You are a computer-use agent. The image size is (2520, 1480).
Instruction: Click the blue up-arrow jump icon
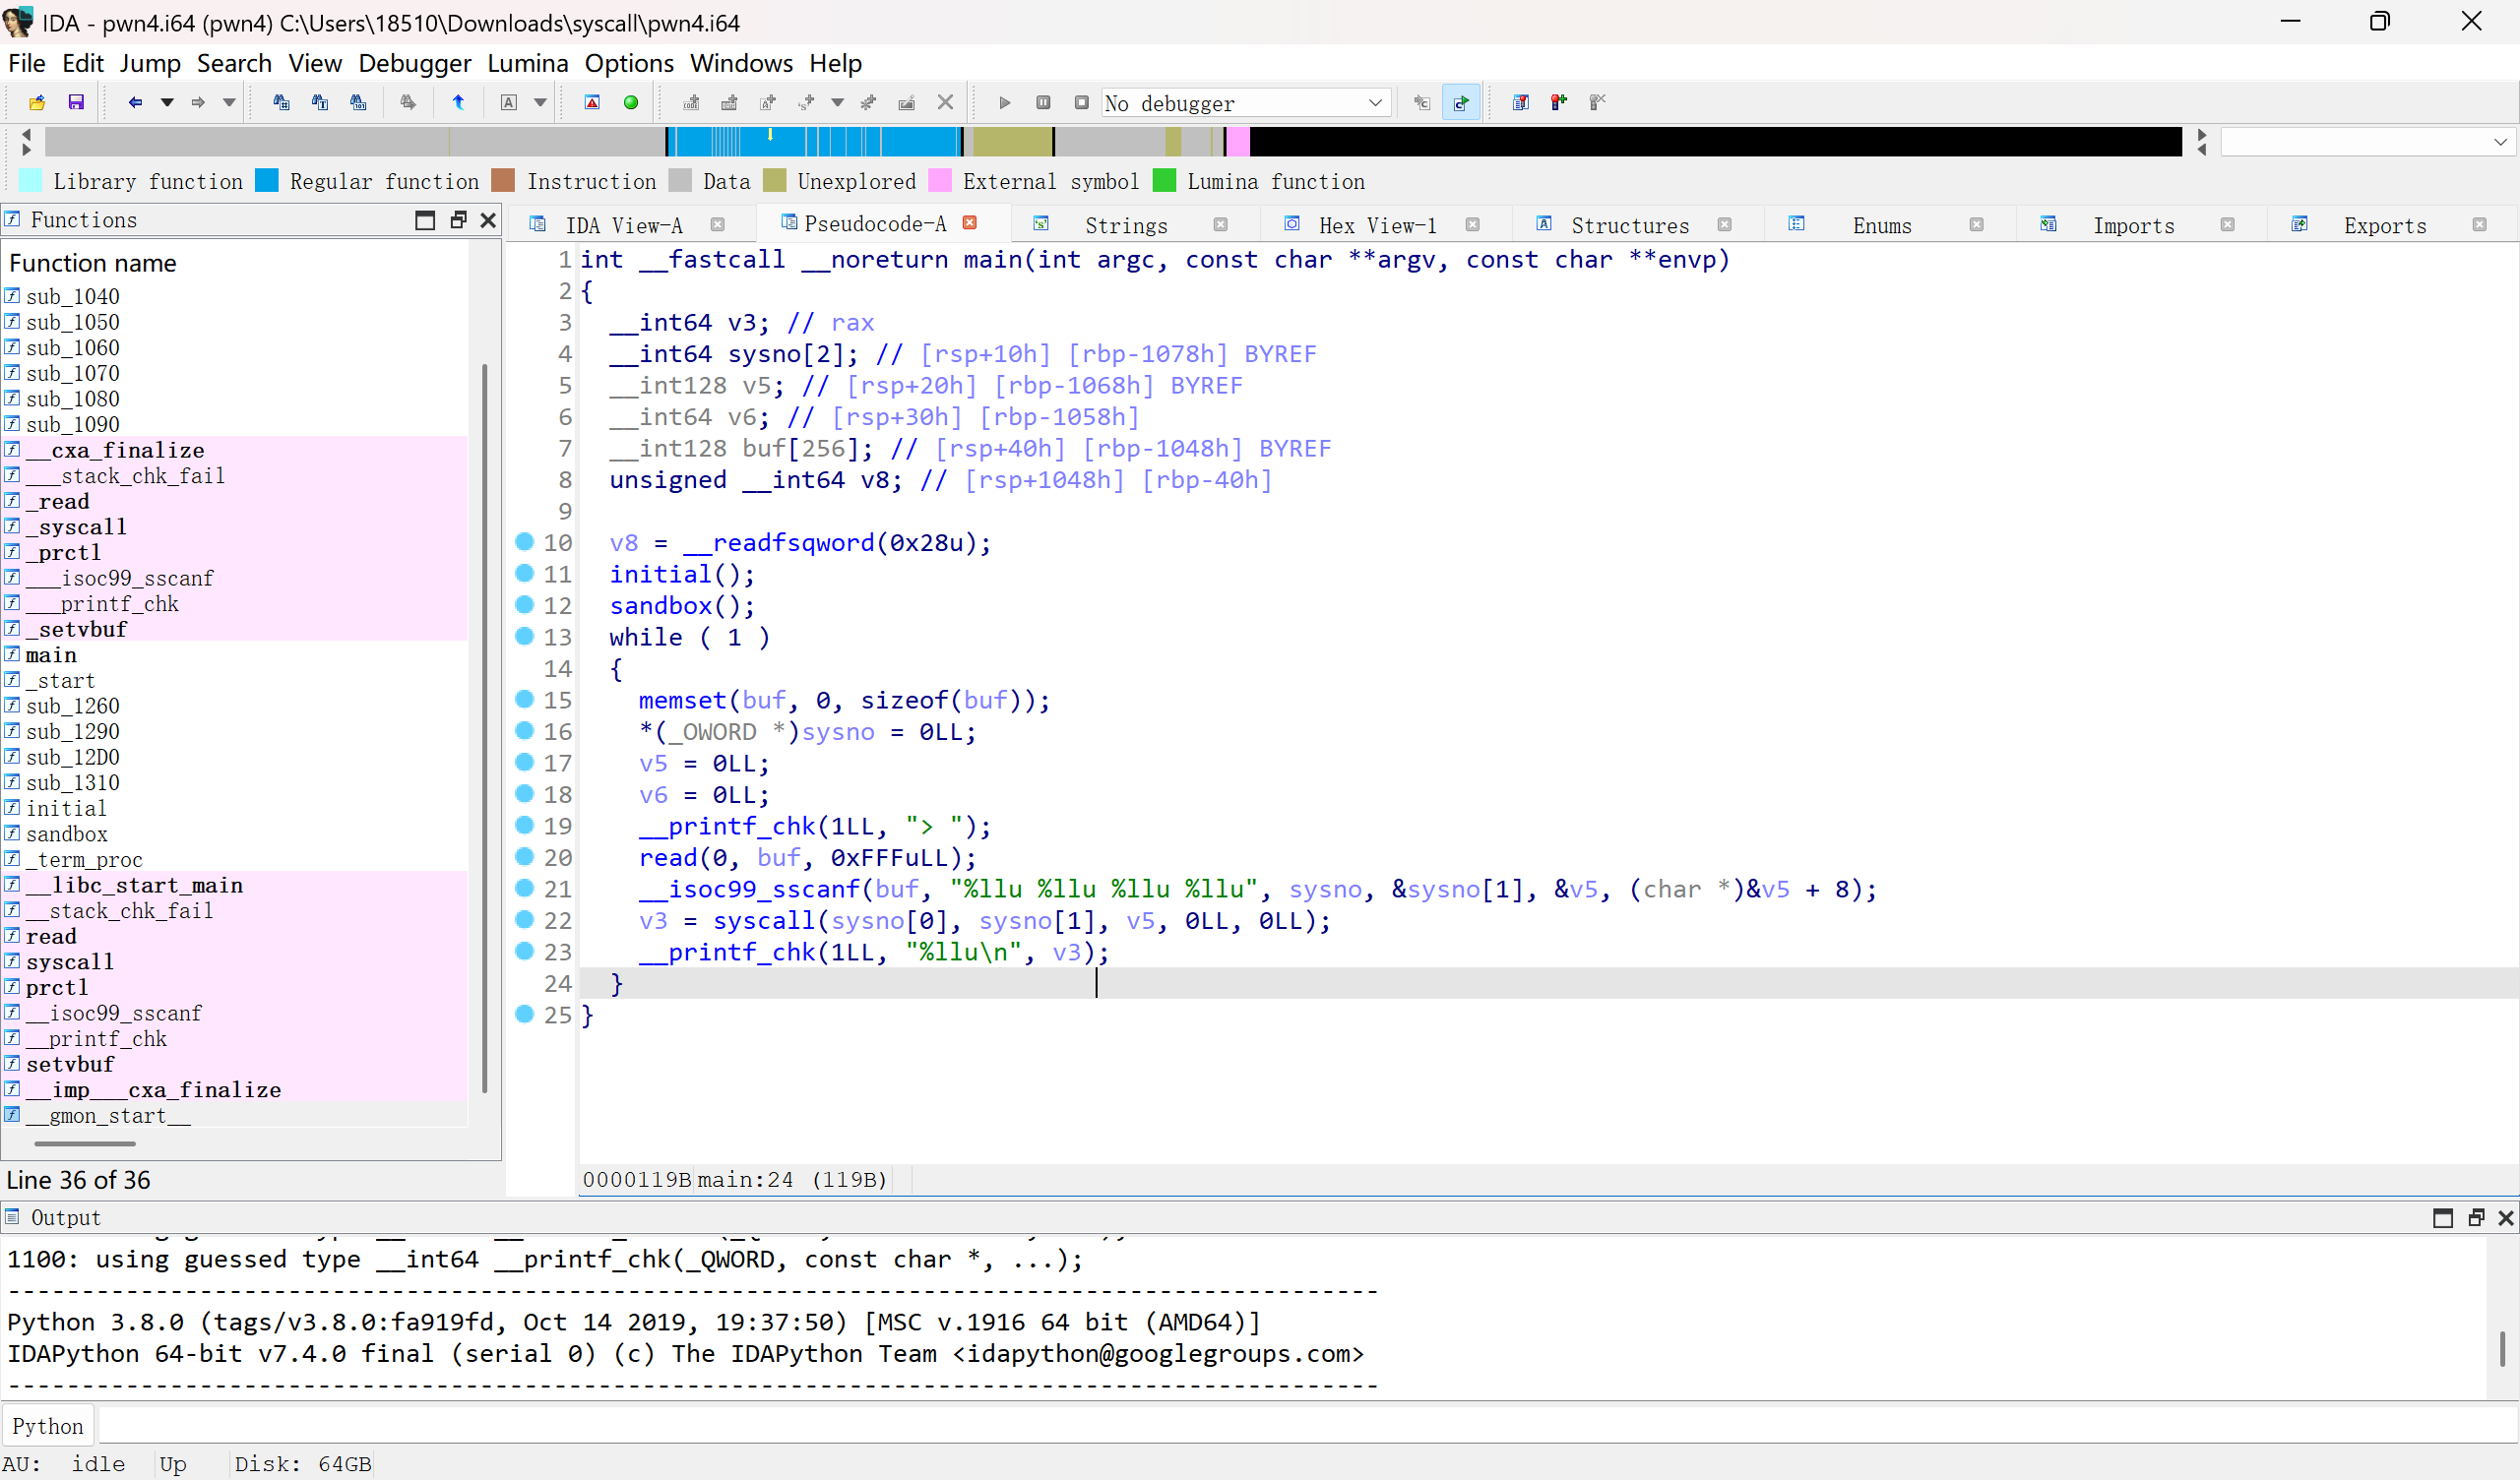(459, 102)
